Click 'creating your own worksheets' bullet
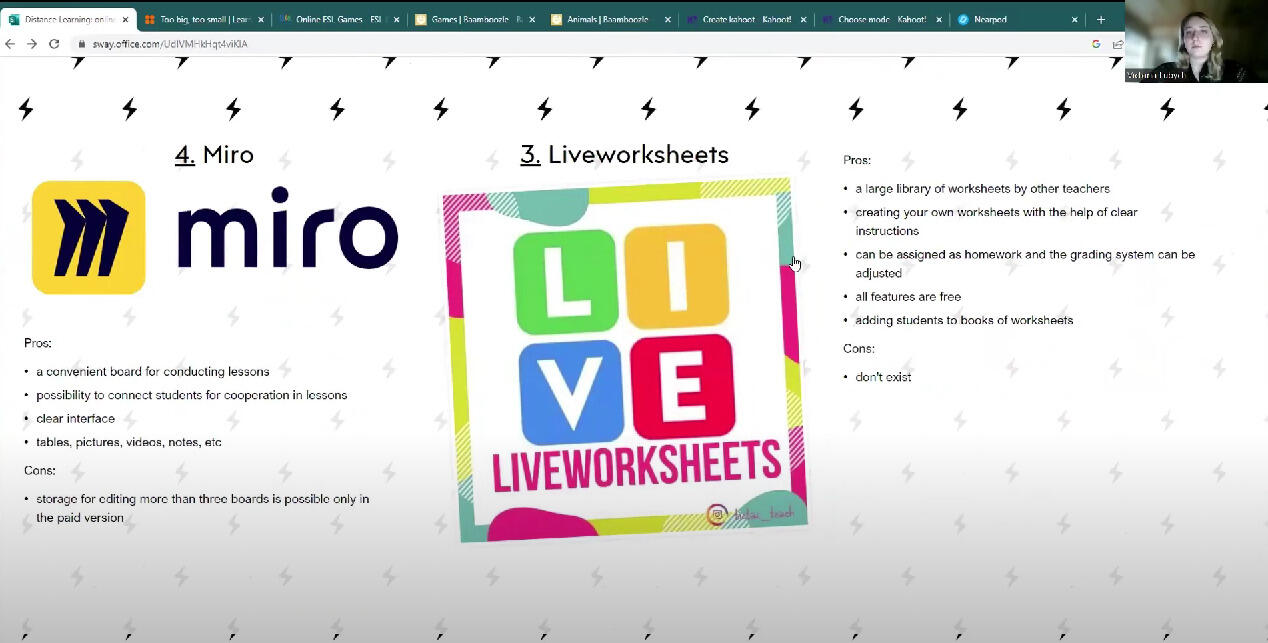Viewport: 1268px width, 643px height. 997,221
